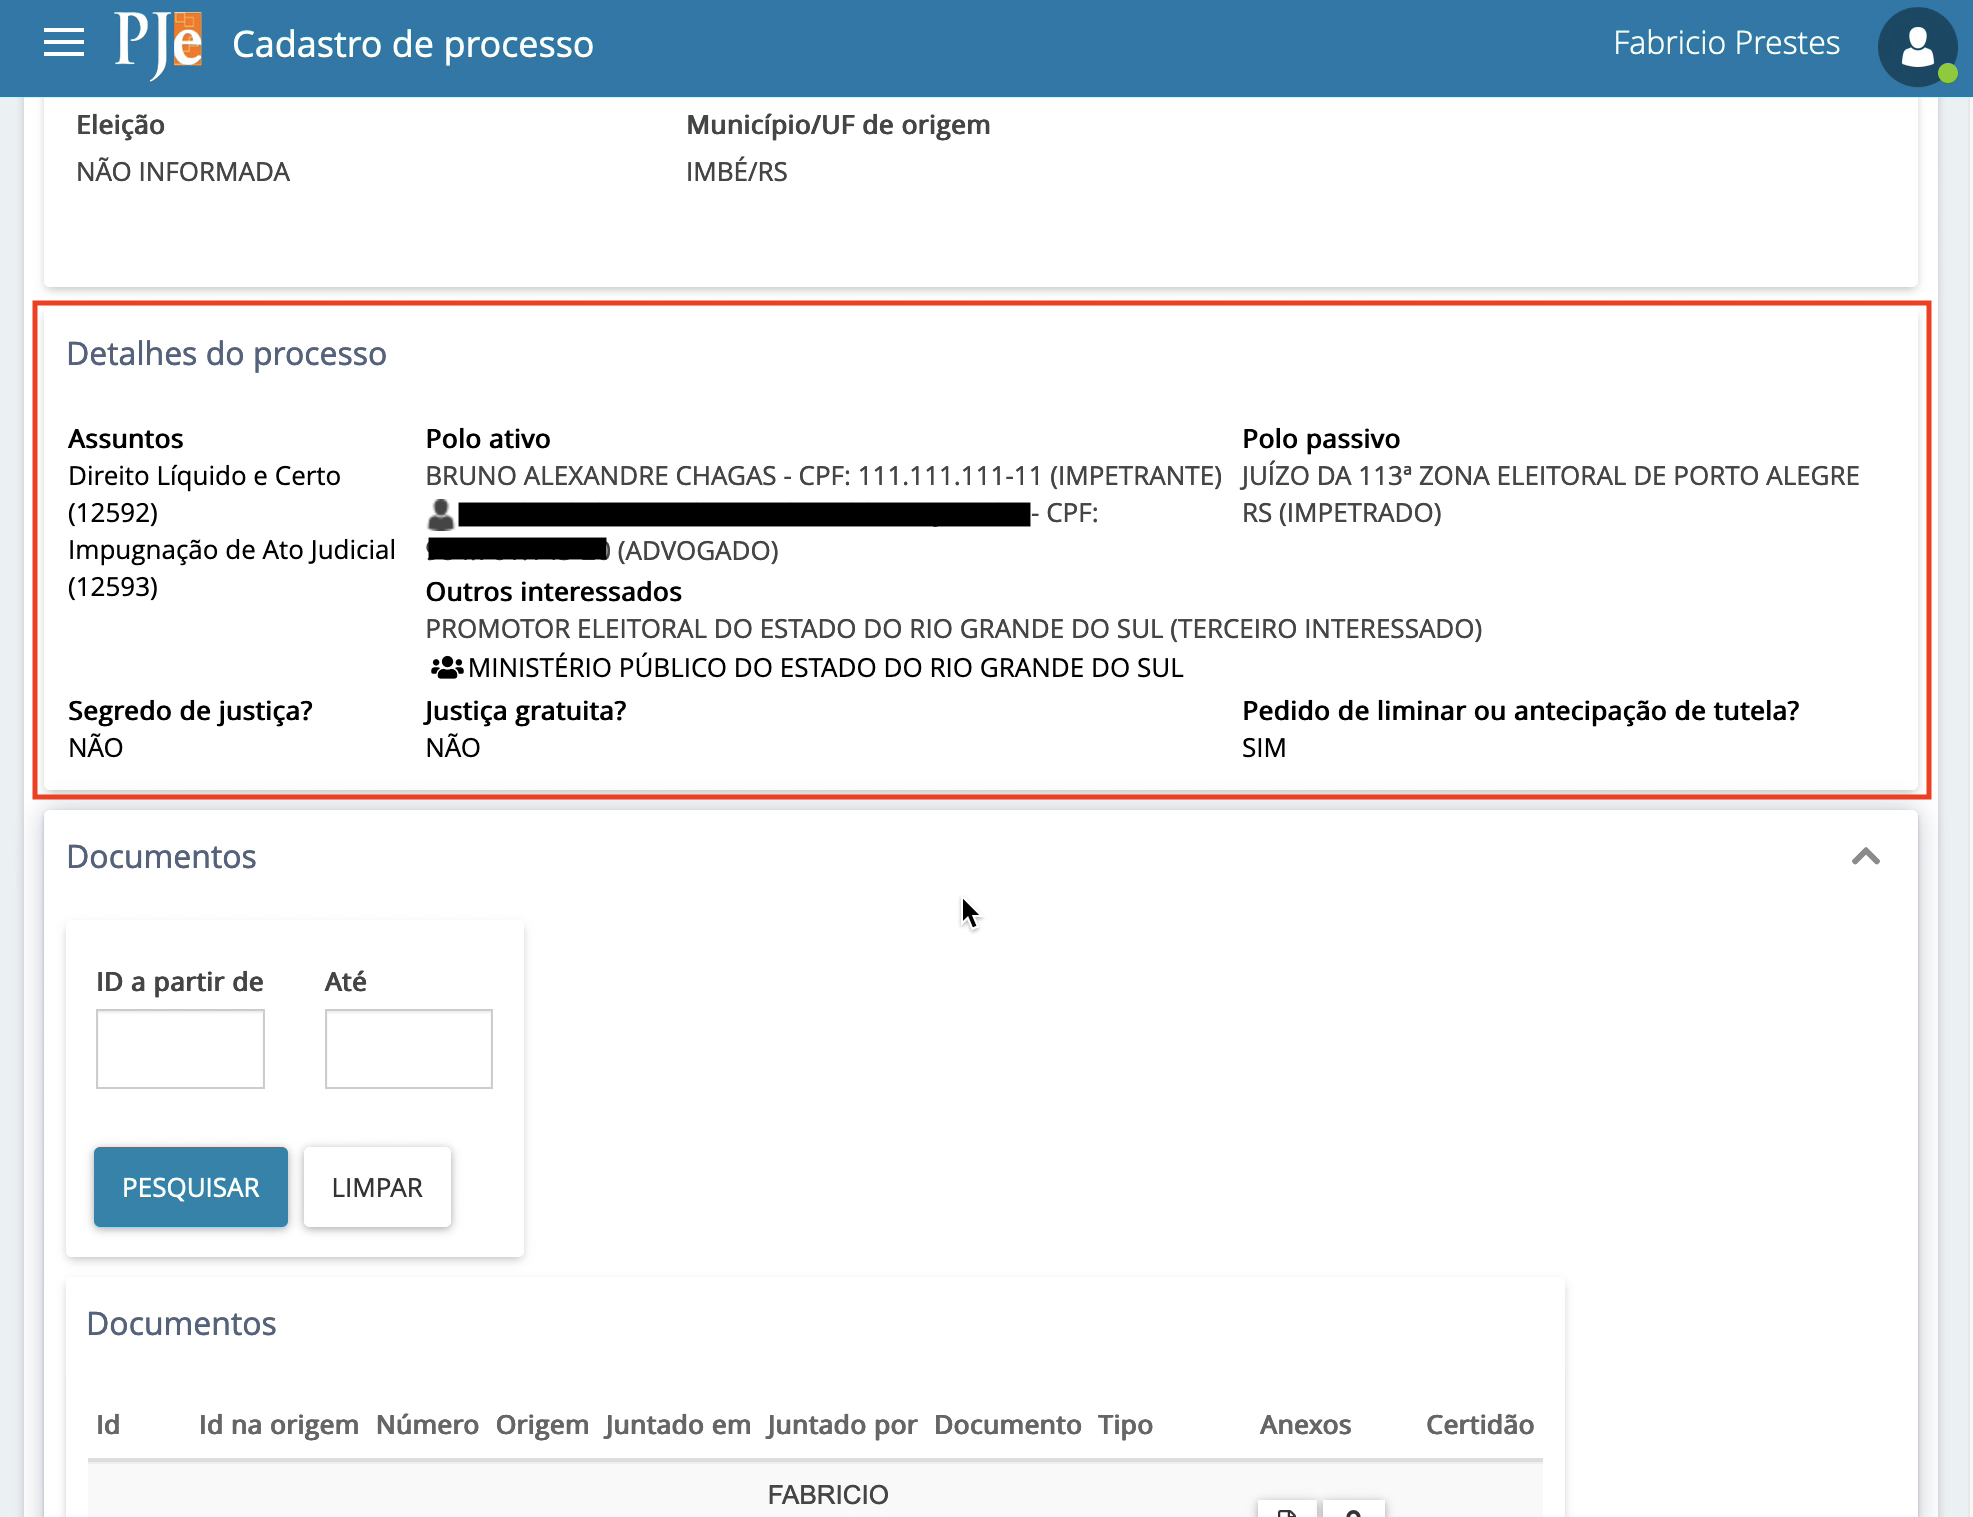The height and width of the screenshot is (1517, 1973).
Task: Click the person icon beside the redacted advogado
Action: click(x=440, y=514)
